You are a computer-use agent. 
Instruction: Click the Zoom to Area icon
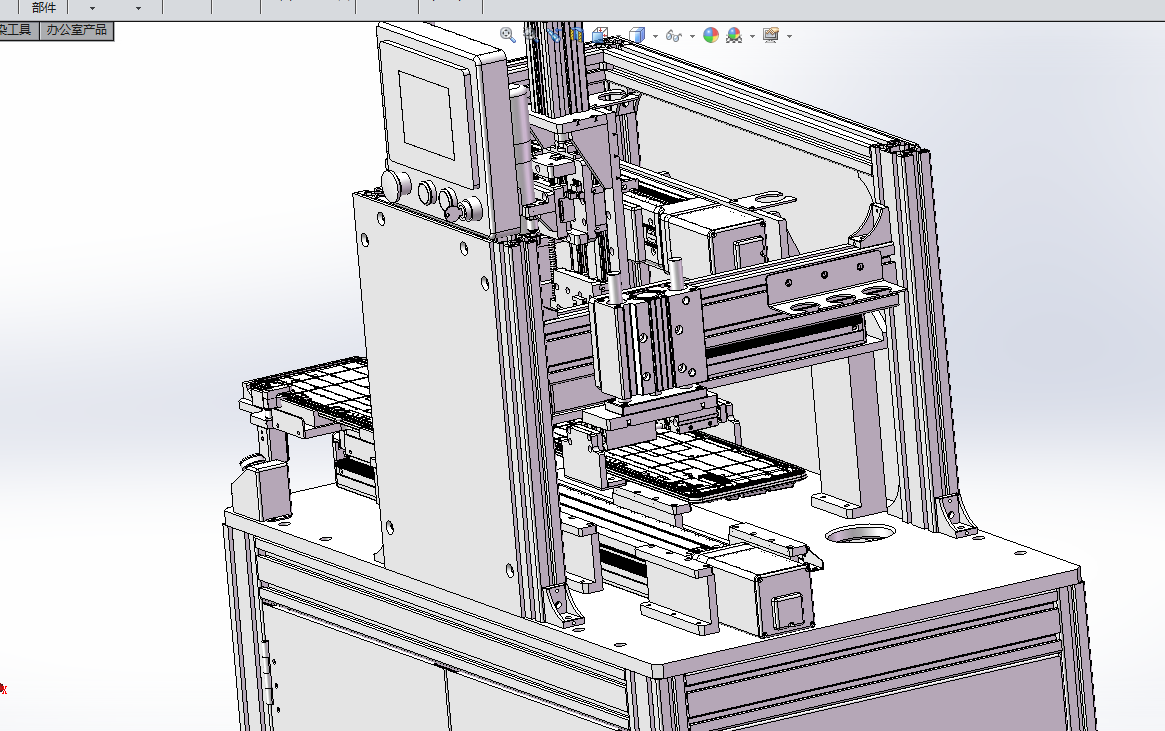point(530,35)
